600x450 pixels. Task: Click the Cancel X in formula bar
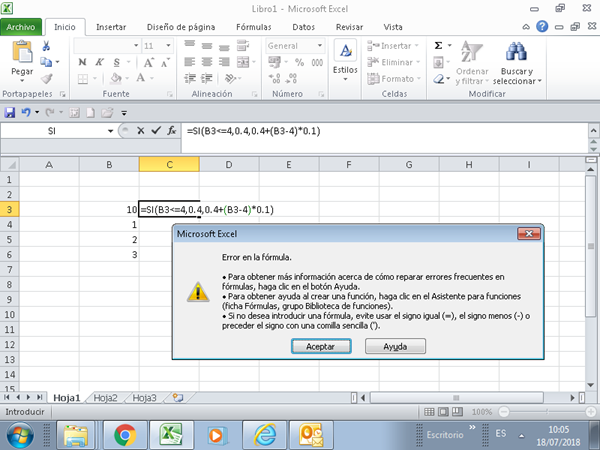[141, 131]
